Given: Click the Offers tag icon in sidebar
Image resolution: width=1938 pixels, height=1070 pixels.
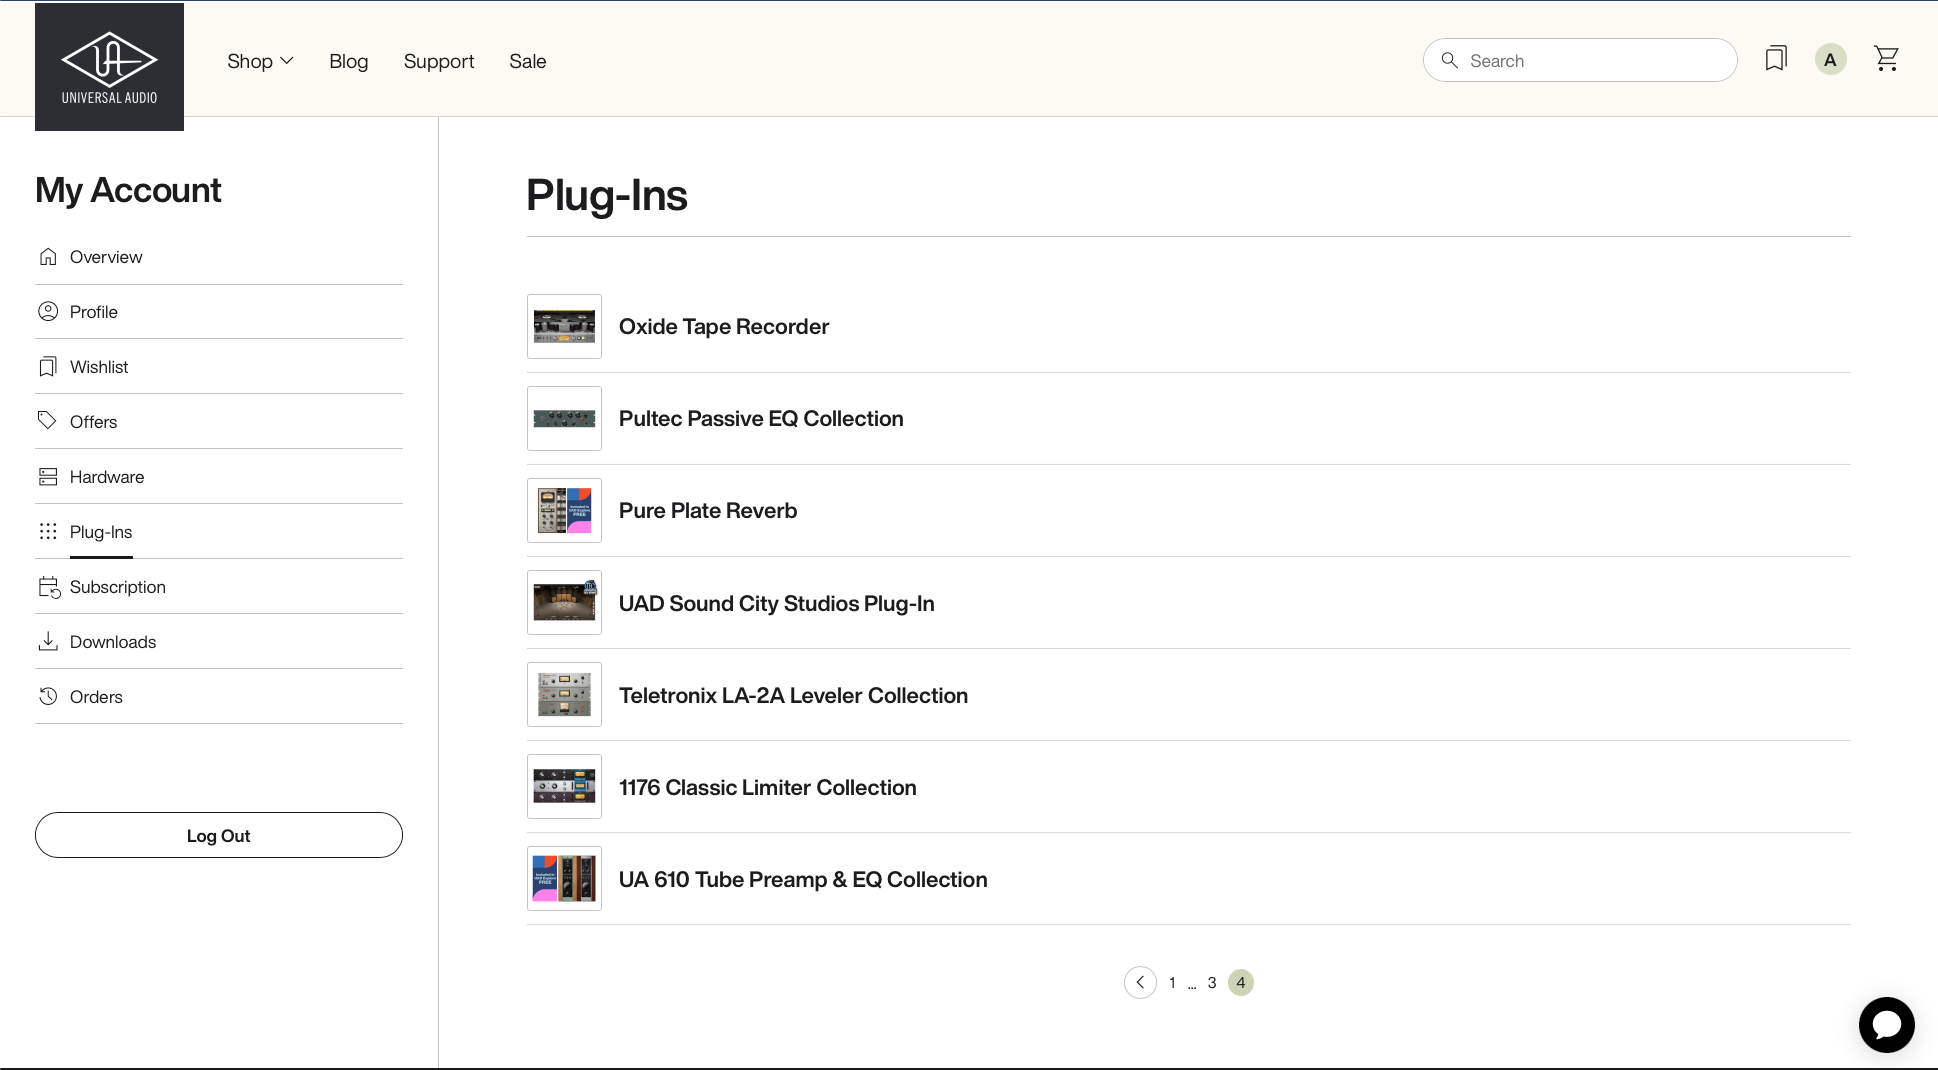Looking at the screenshot, I should tap(48, 421).
